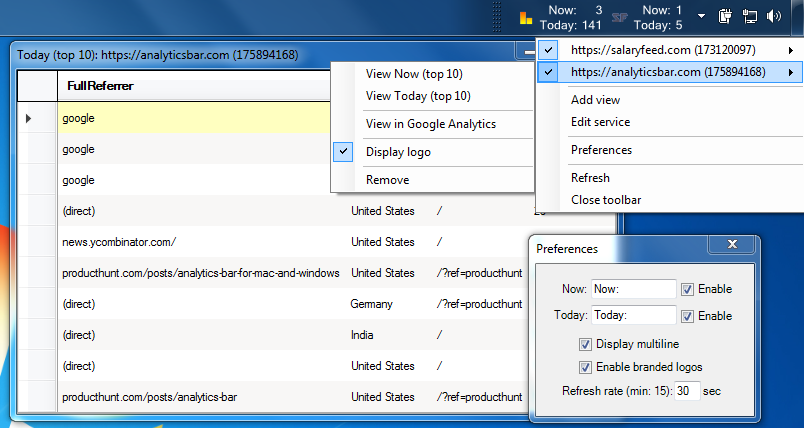Expand the analyticsbar.com submenu arrow
Image resolution: width=804 pixels, height=428 pixels.
click(x=791, y=73)
